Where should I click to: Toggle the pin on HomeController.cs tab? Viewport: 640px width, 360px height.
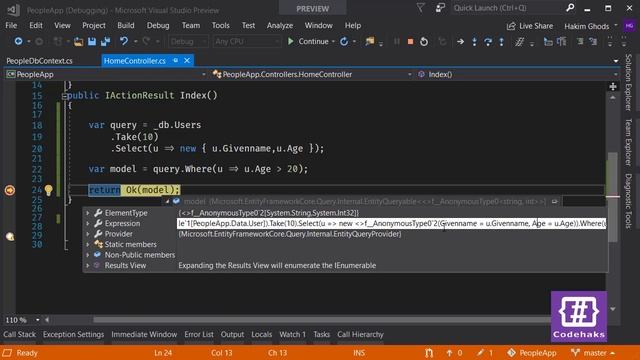click(x=176, y=60)
